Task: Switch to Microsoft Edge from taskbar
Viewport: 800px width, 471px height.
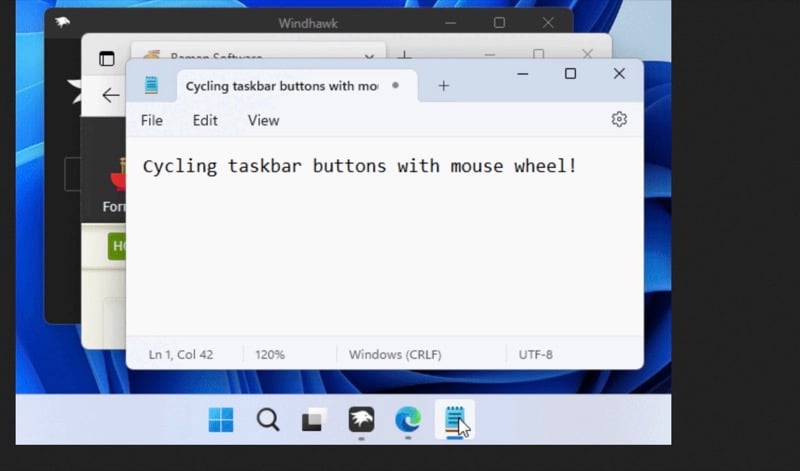Action: tap(408, 419)
